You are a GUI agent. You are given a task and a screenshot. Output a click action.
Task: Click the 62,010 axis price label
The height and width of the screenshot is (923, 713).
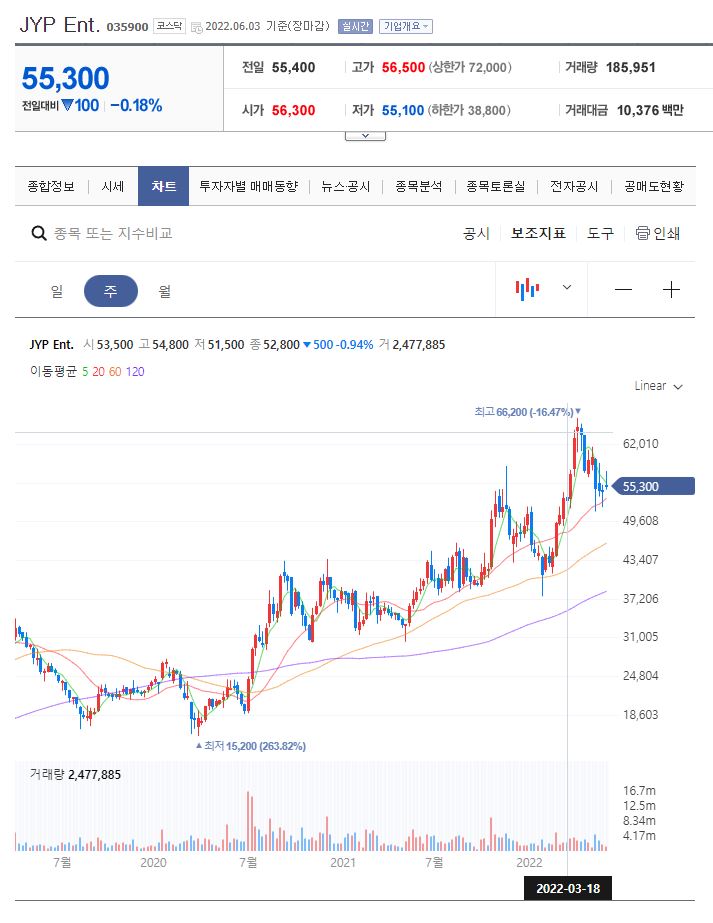click(641, 443)
